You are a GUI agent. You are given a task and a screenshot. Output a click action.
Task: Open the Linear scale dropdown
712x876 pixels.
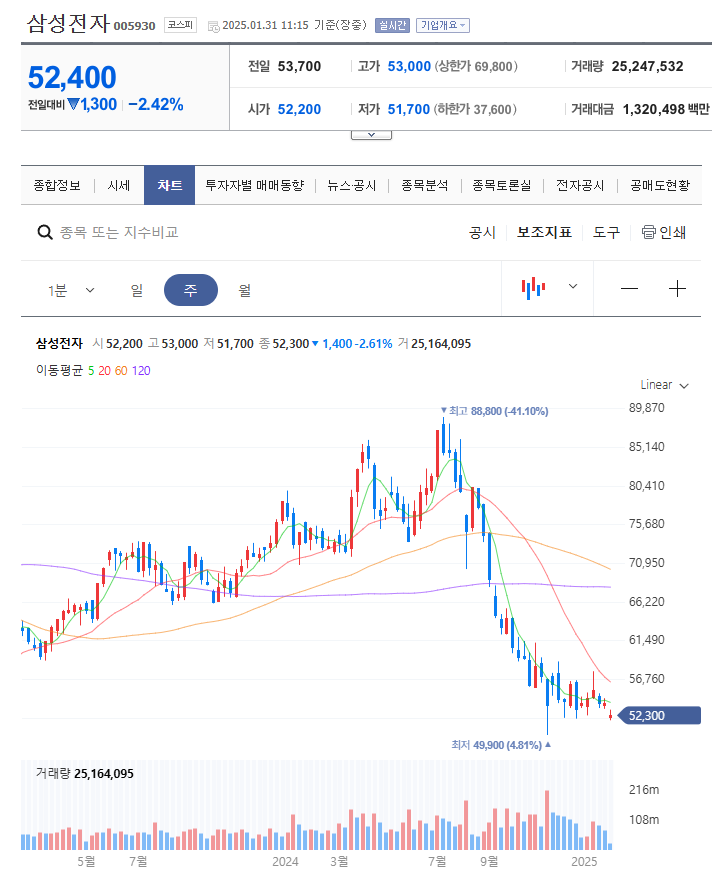(664, 385)
